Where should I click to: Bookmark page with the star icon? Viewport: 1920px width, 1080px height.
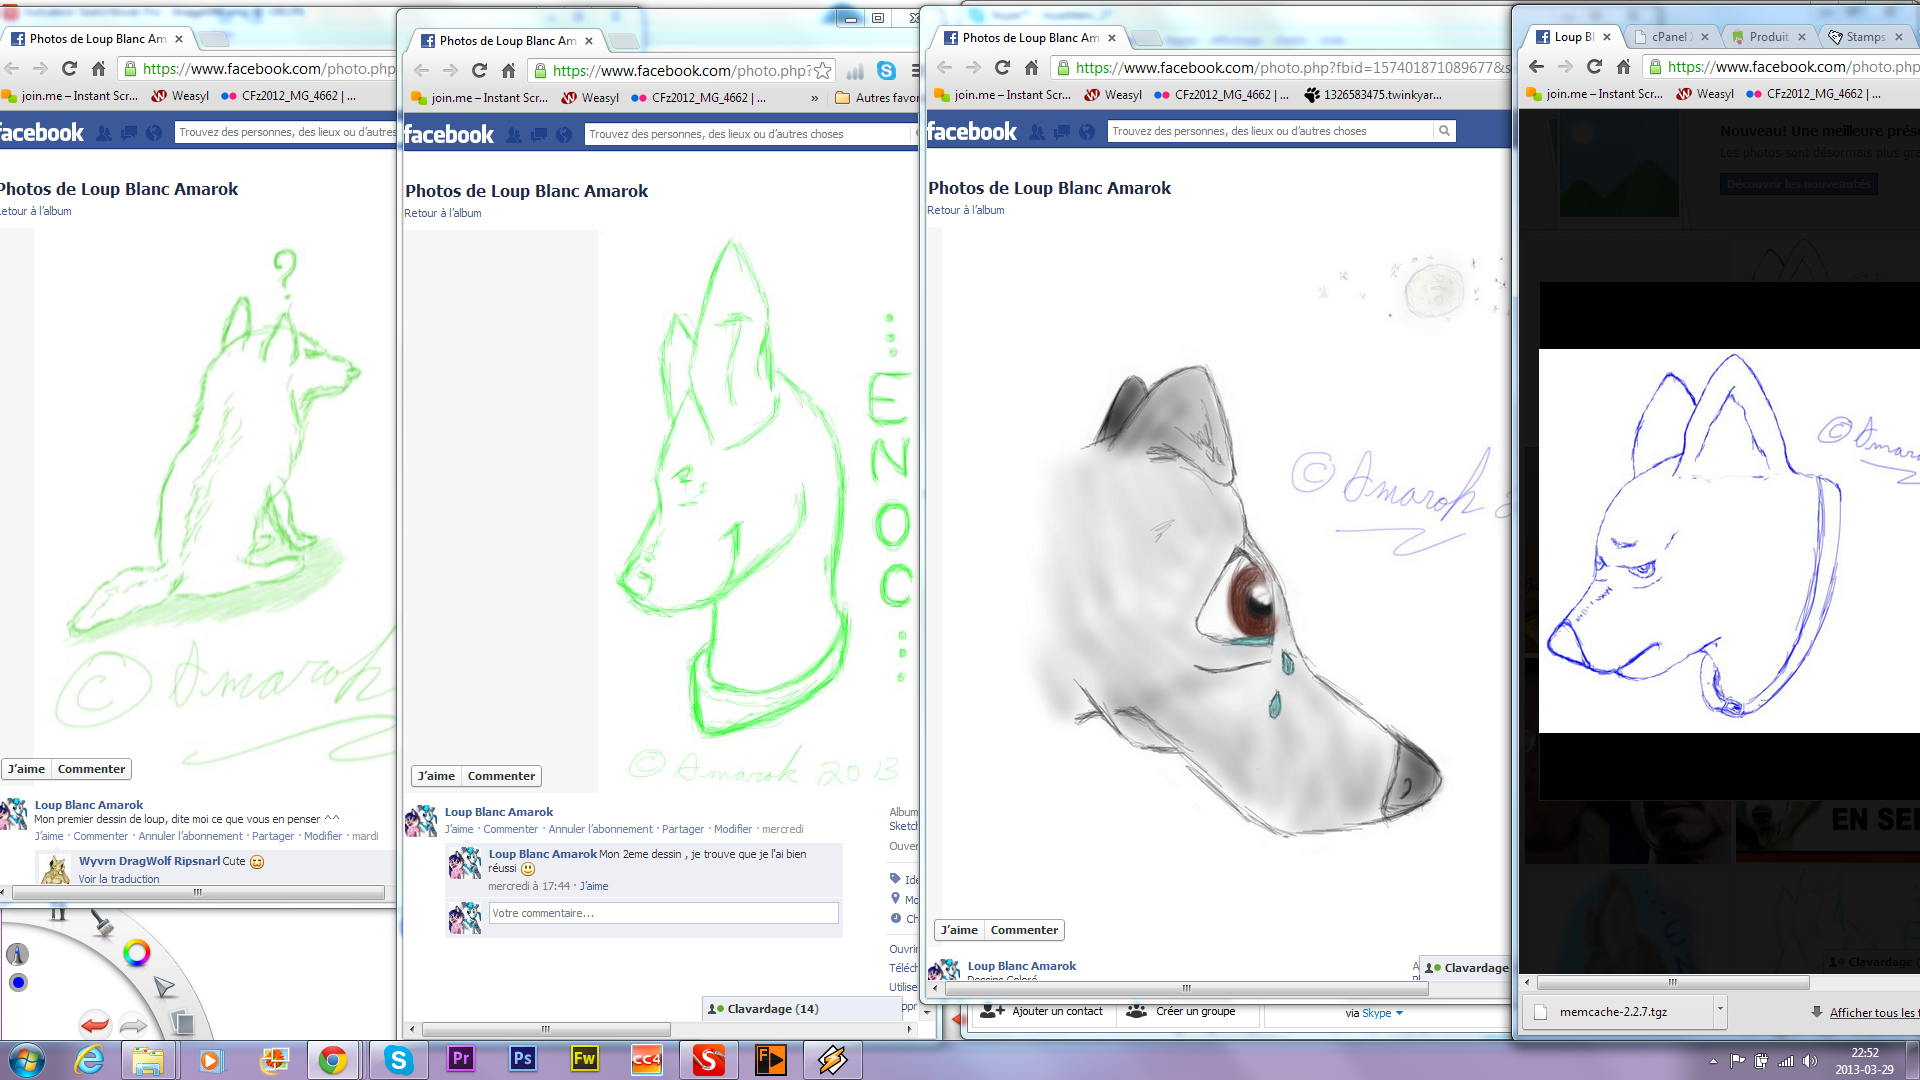pyautogui.click(x=822, y=70)
